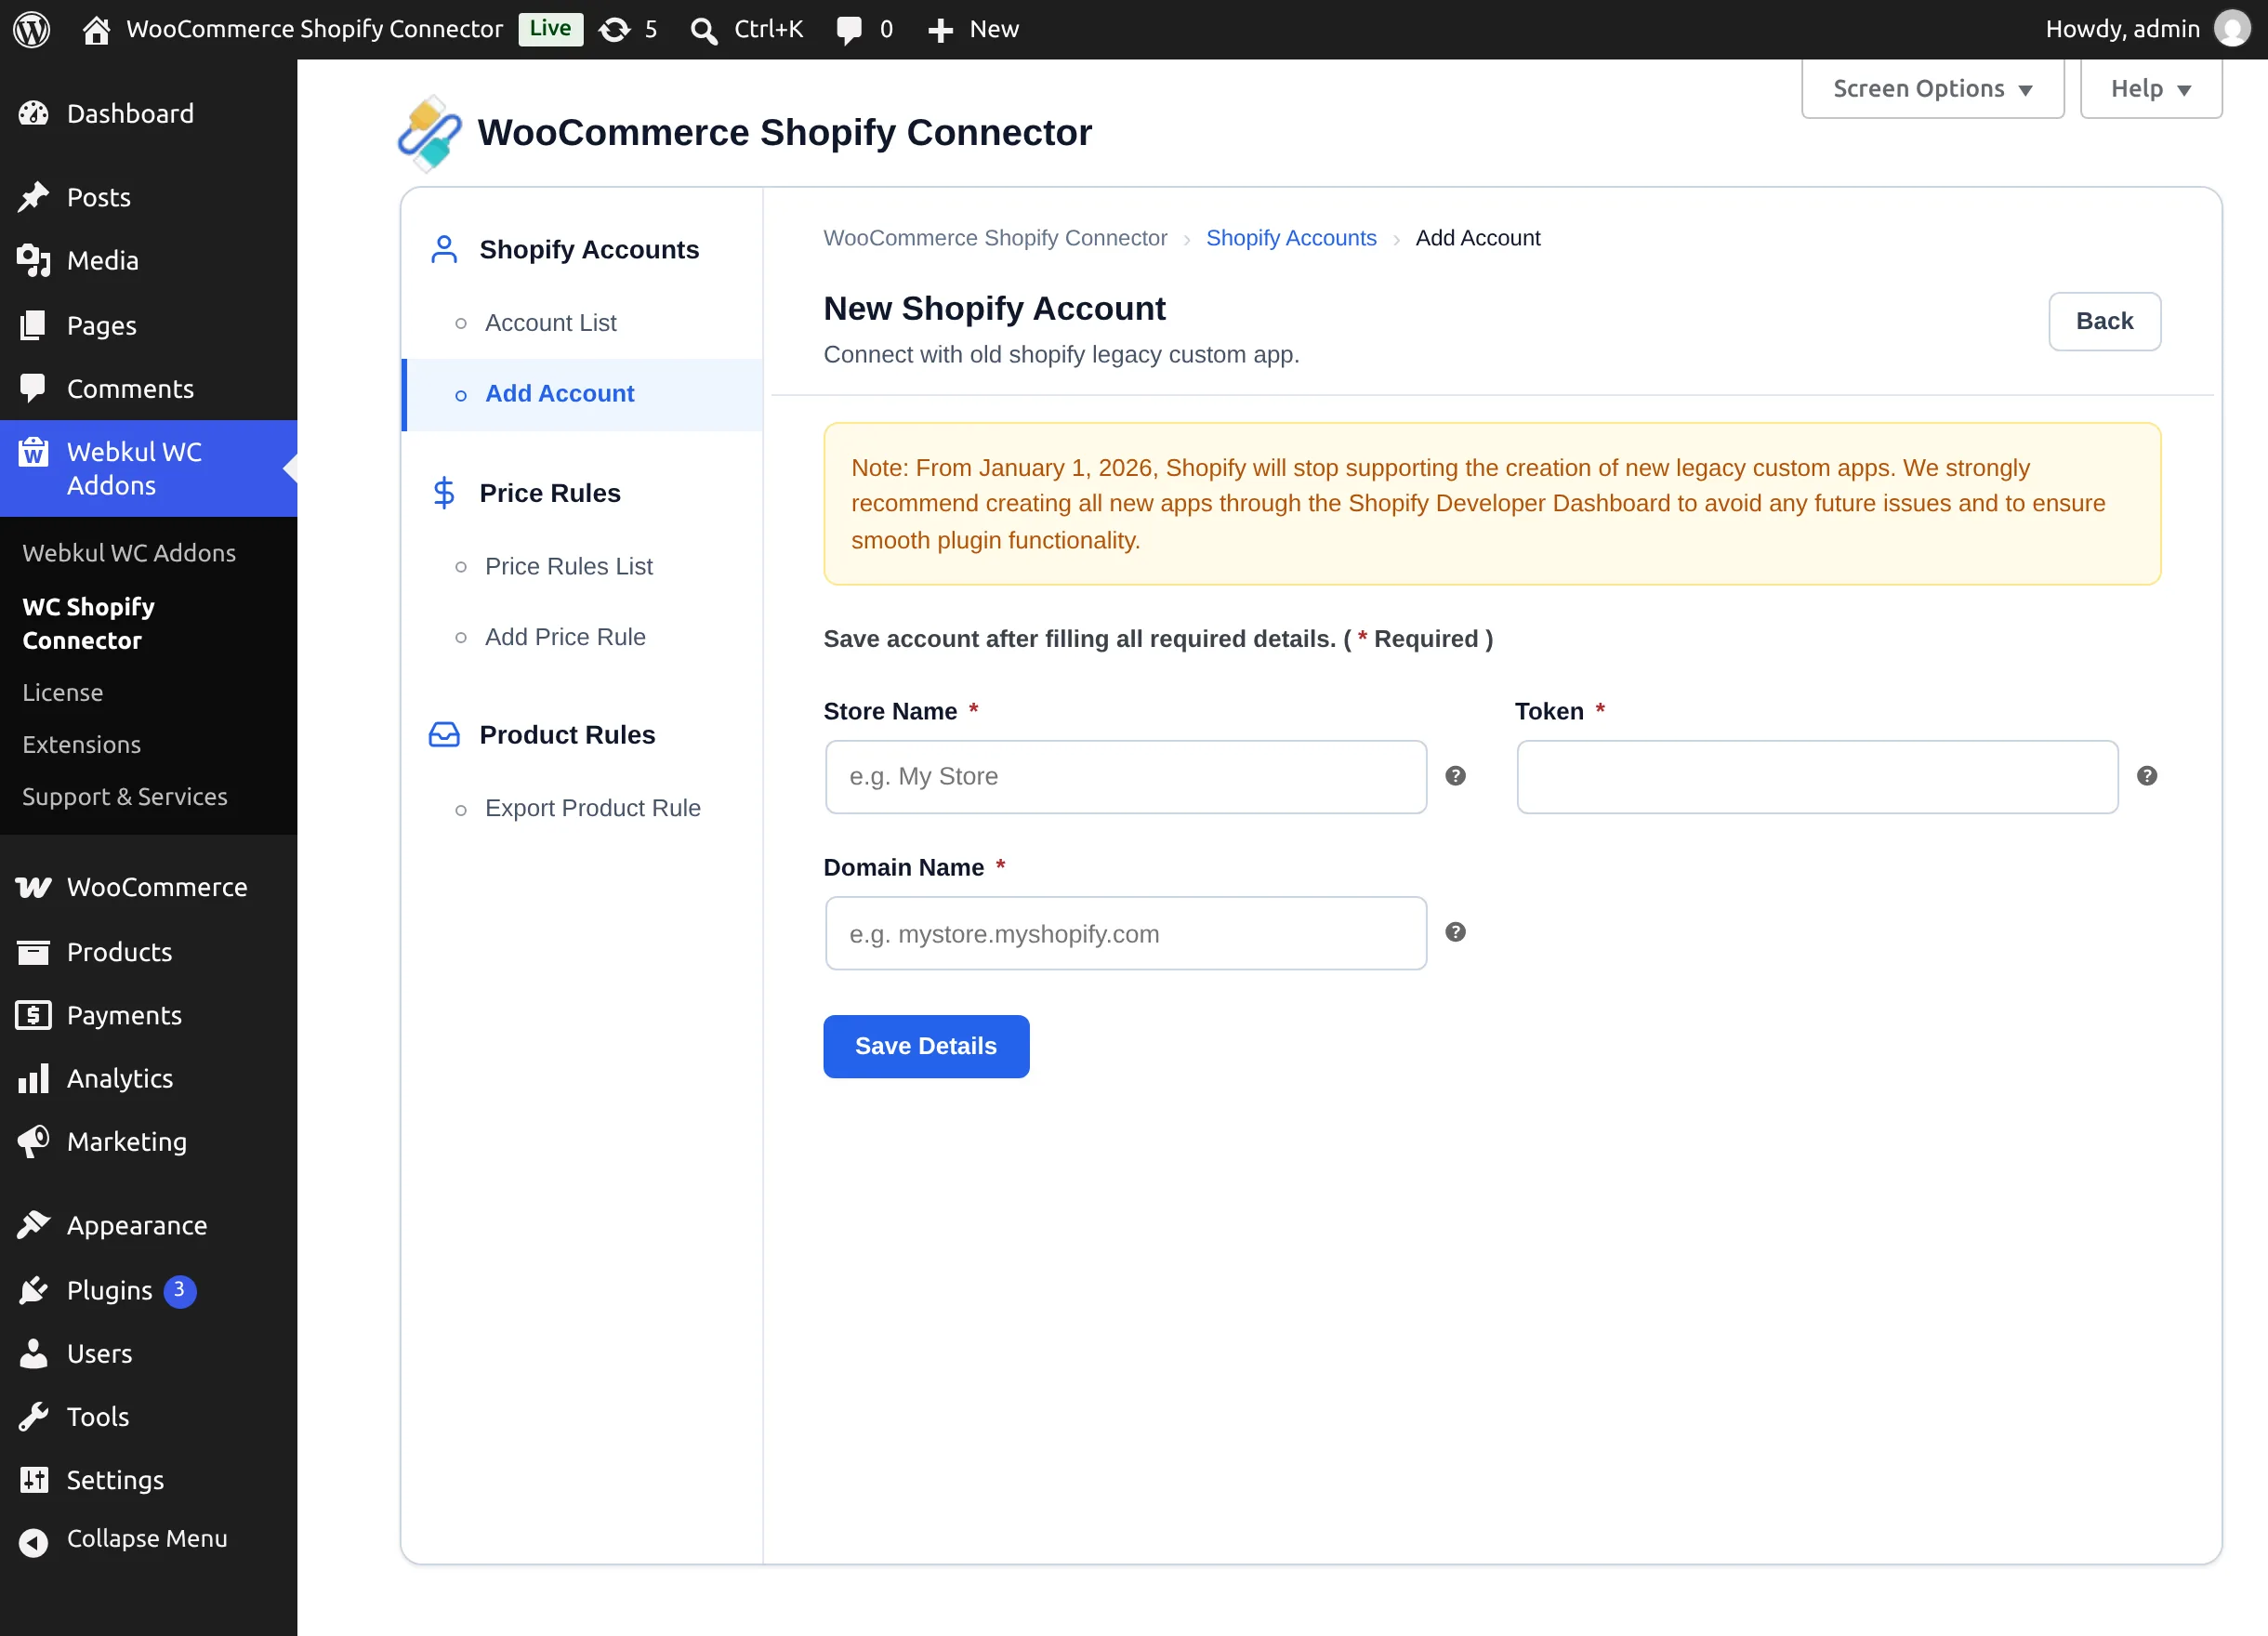Click the WooCommerce Shopify Connector logo

[x=430, y=133]
